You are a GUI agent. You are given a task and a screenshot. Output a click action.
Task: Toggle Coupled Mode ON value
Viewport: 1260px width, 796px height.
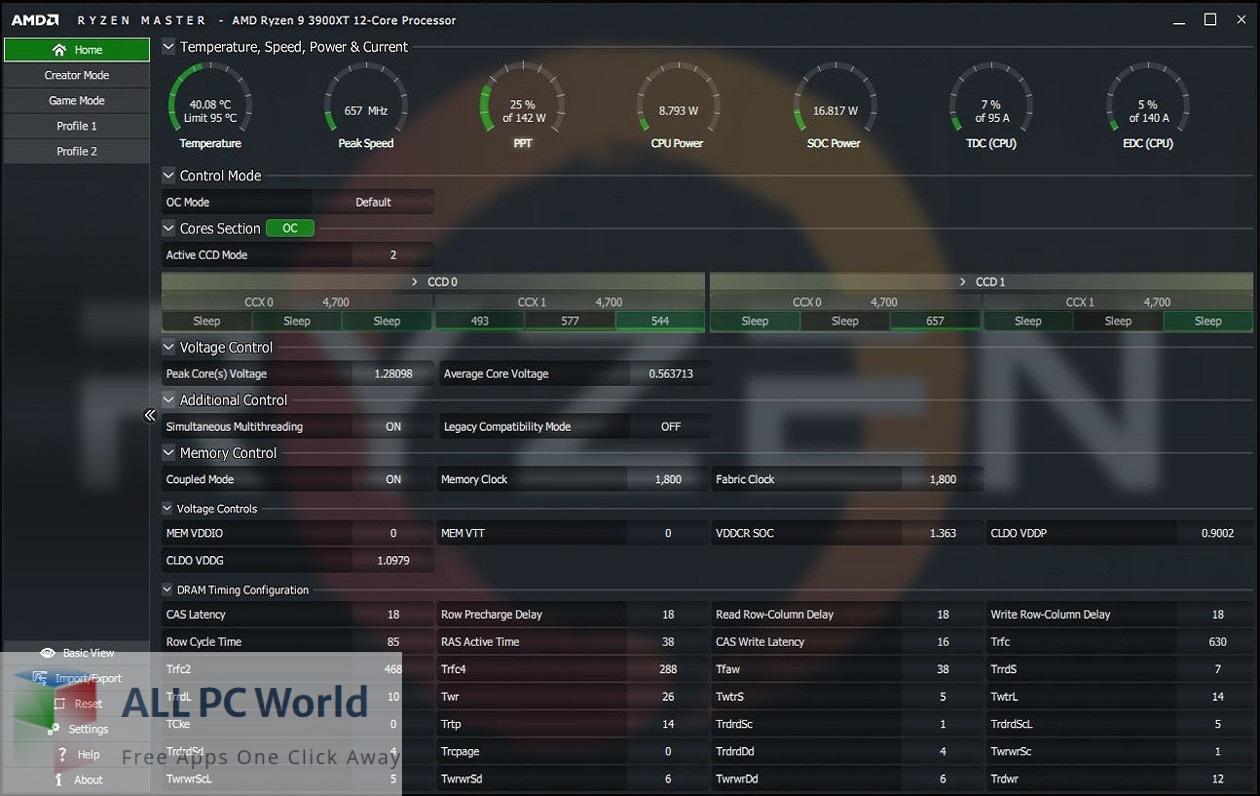point(393,480)
